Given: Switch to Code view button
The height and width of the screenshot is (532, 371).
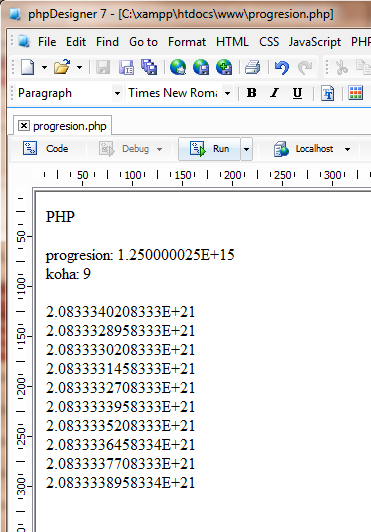Looking at the screenshot, I should (46, 148).
